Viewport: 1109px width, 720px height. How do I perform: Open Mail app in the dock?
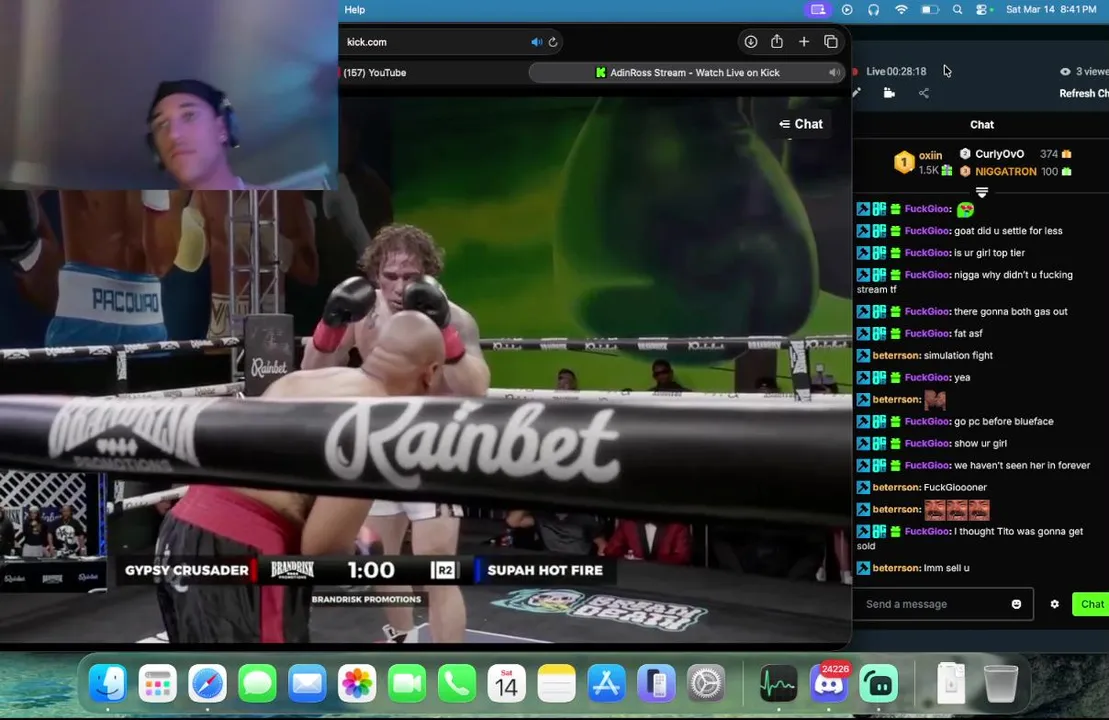(307, 684)
